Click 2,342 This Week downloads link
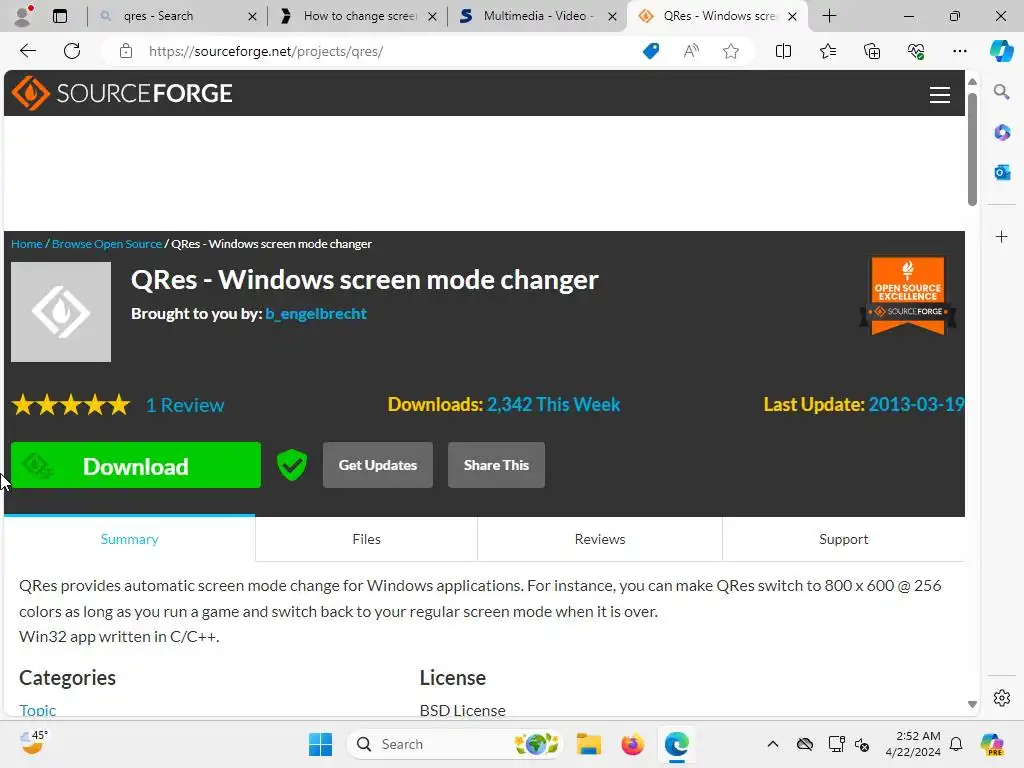 point(553,404)
